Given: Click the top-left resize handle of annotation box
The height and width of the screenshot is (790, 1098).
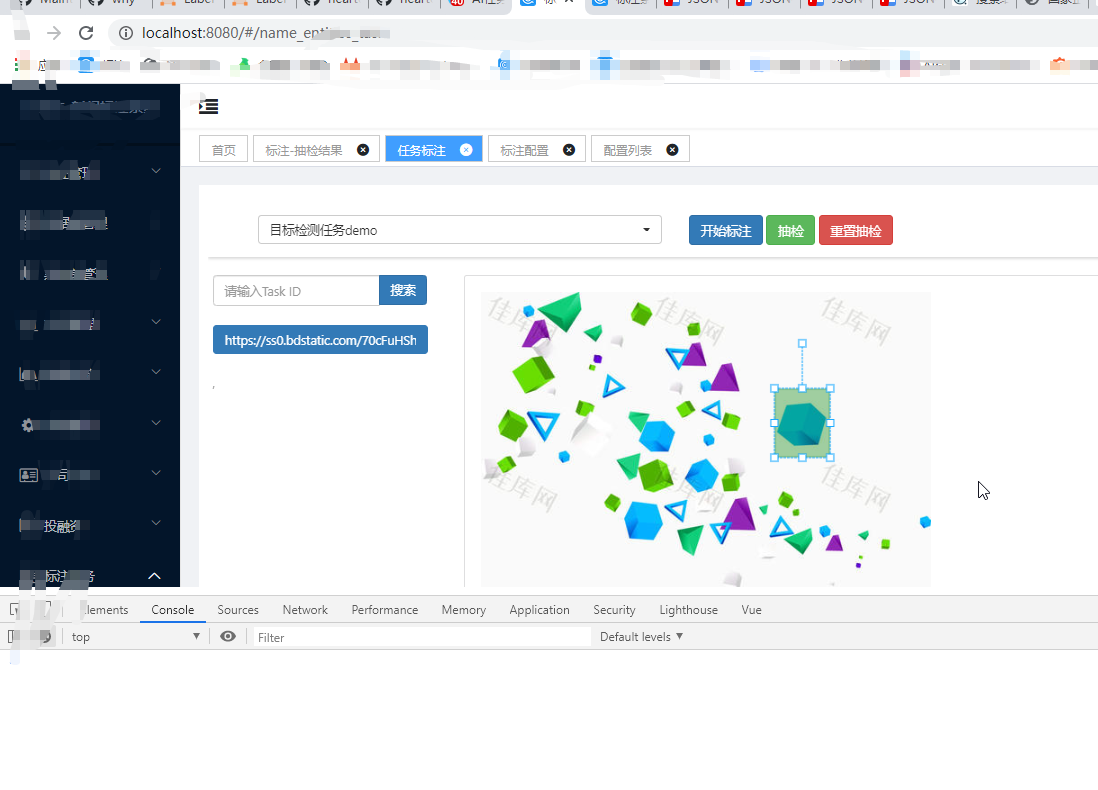Looking at the screenshot, I should [x=774, y=388].
